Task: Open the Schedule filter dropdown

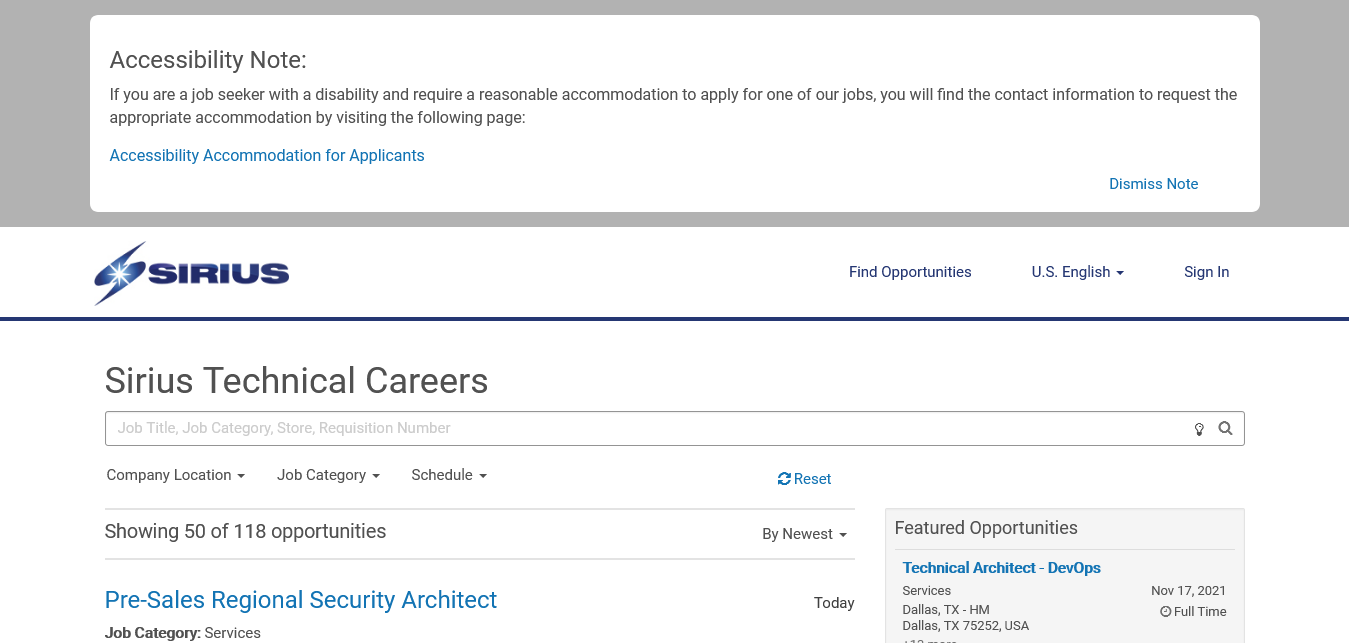Action: point(448,475)
